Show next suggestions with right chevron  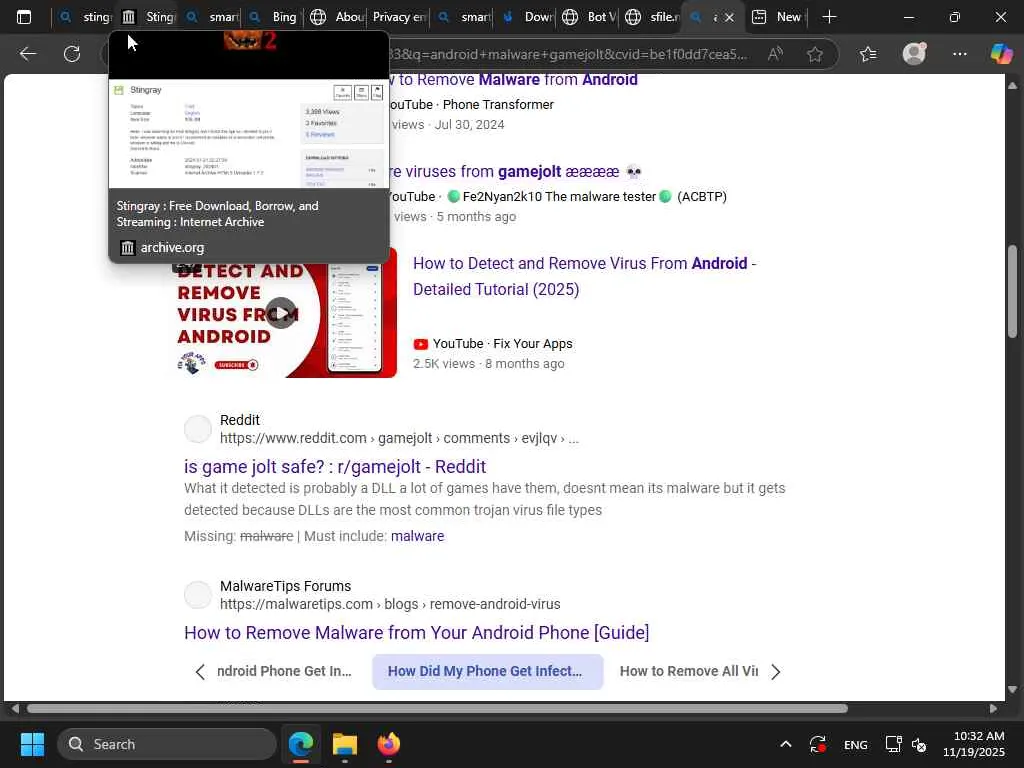coord(775,672)
